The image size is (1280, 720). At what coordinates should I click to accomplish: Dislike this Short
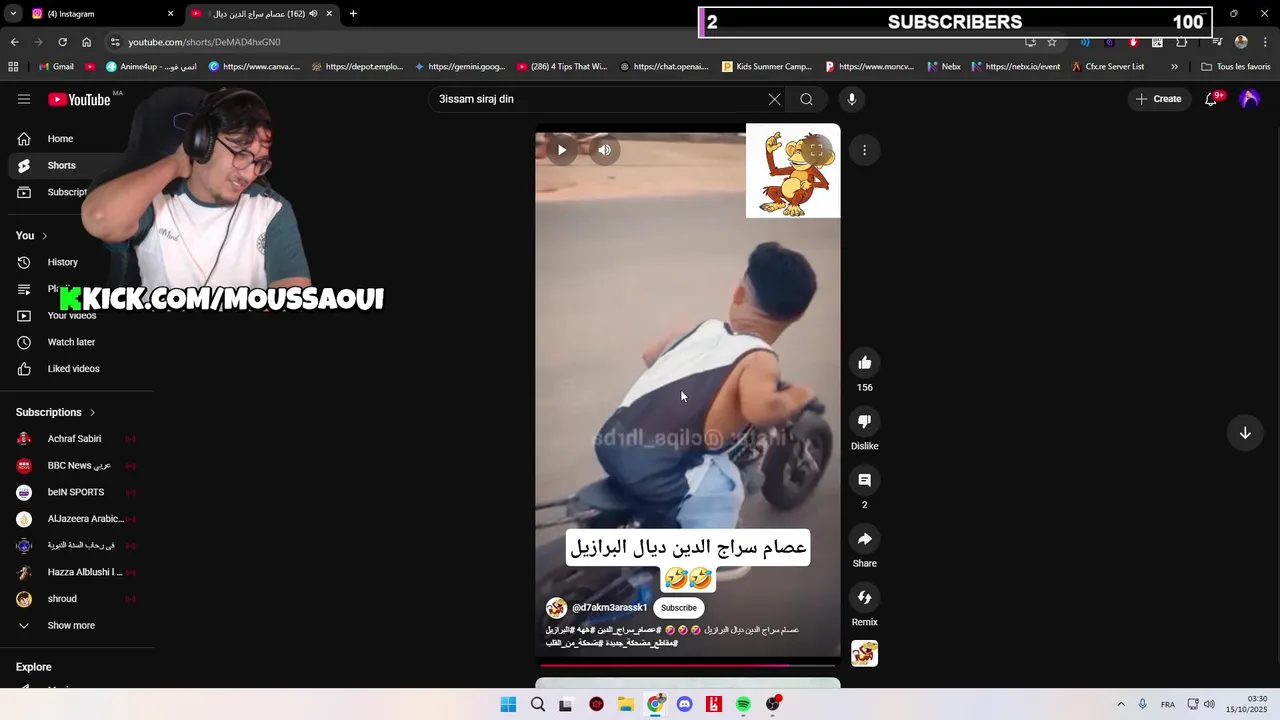pyautogui.click(x=865, y=422)
